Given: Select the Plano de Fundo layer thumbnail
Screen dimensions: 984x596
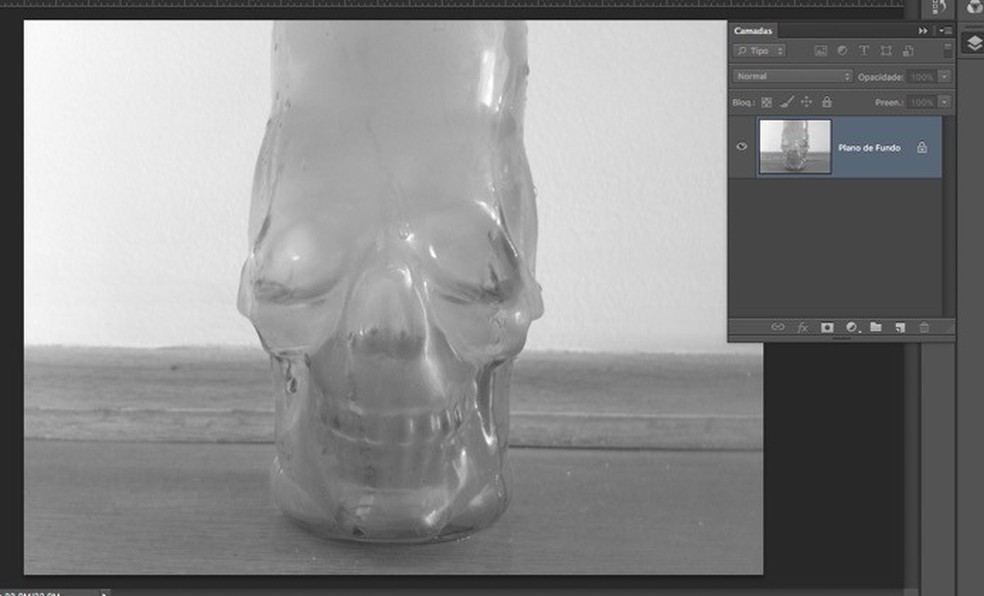Looking at the screenshot, I should [795, 147].
